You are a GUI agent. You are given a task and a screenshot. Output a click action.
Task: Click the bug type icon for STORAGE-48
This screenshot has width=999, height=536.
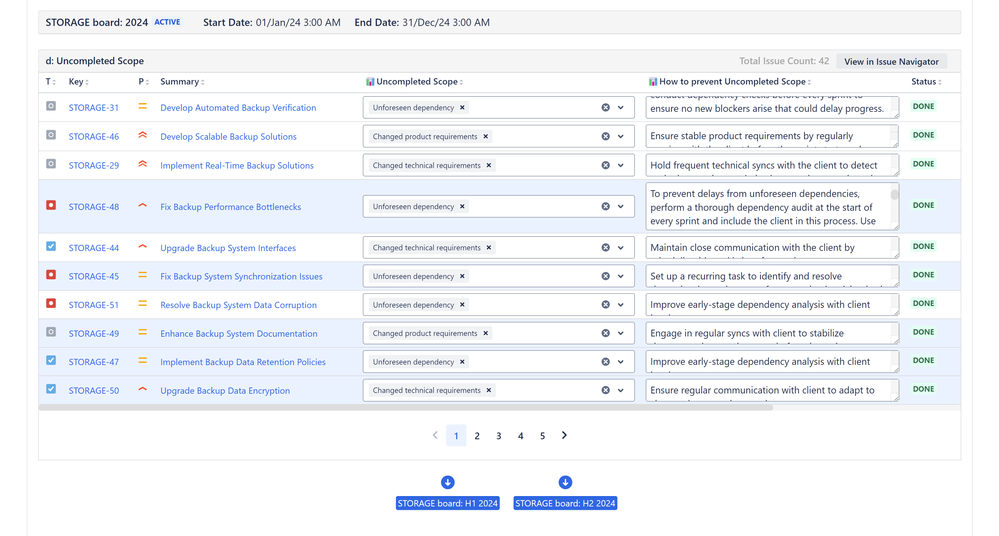coord(51,205)
